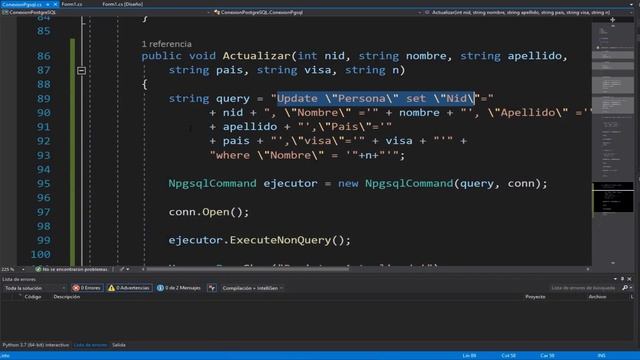Switch to the Form1.cs tab
Screen dimensions: 640x360
pyautogui.click(x=72, y=4)
